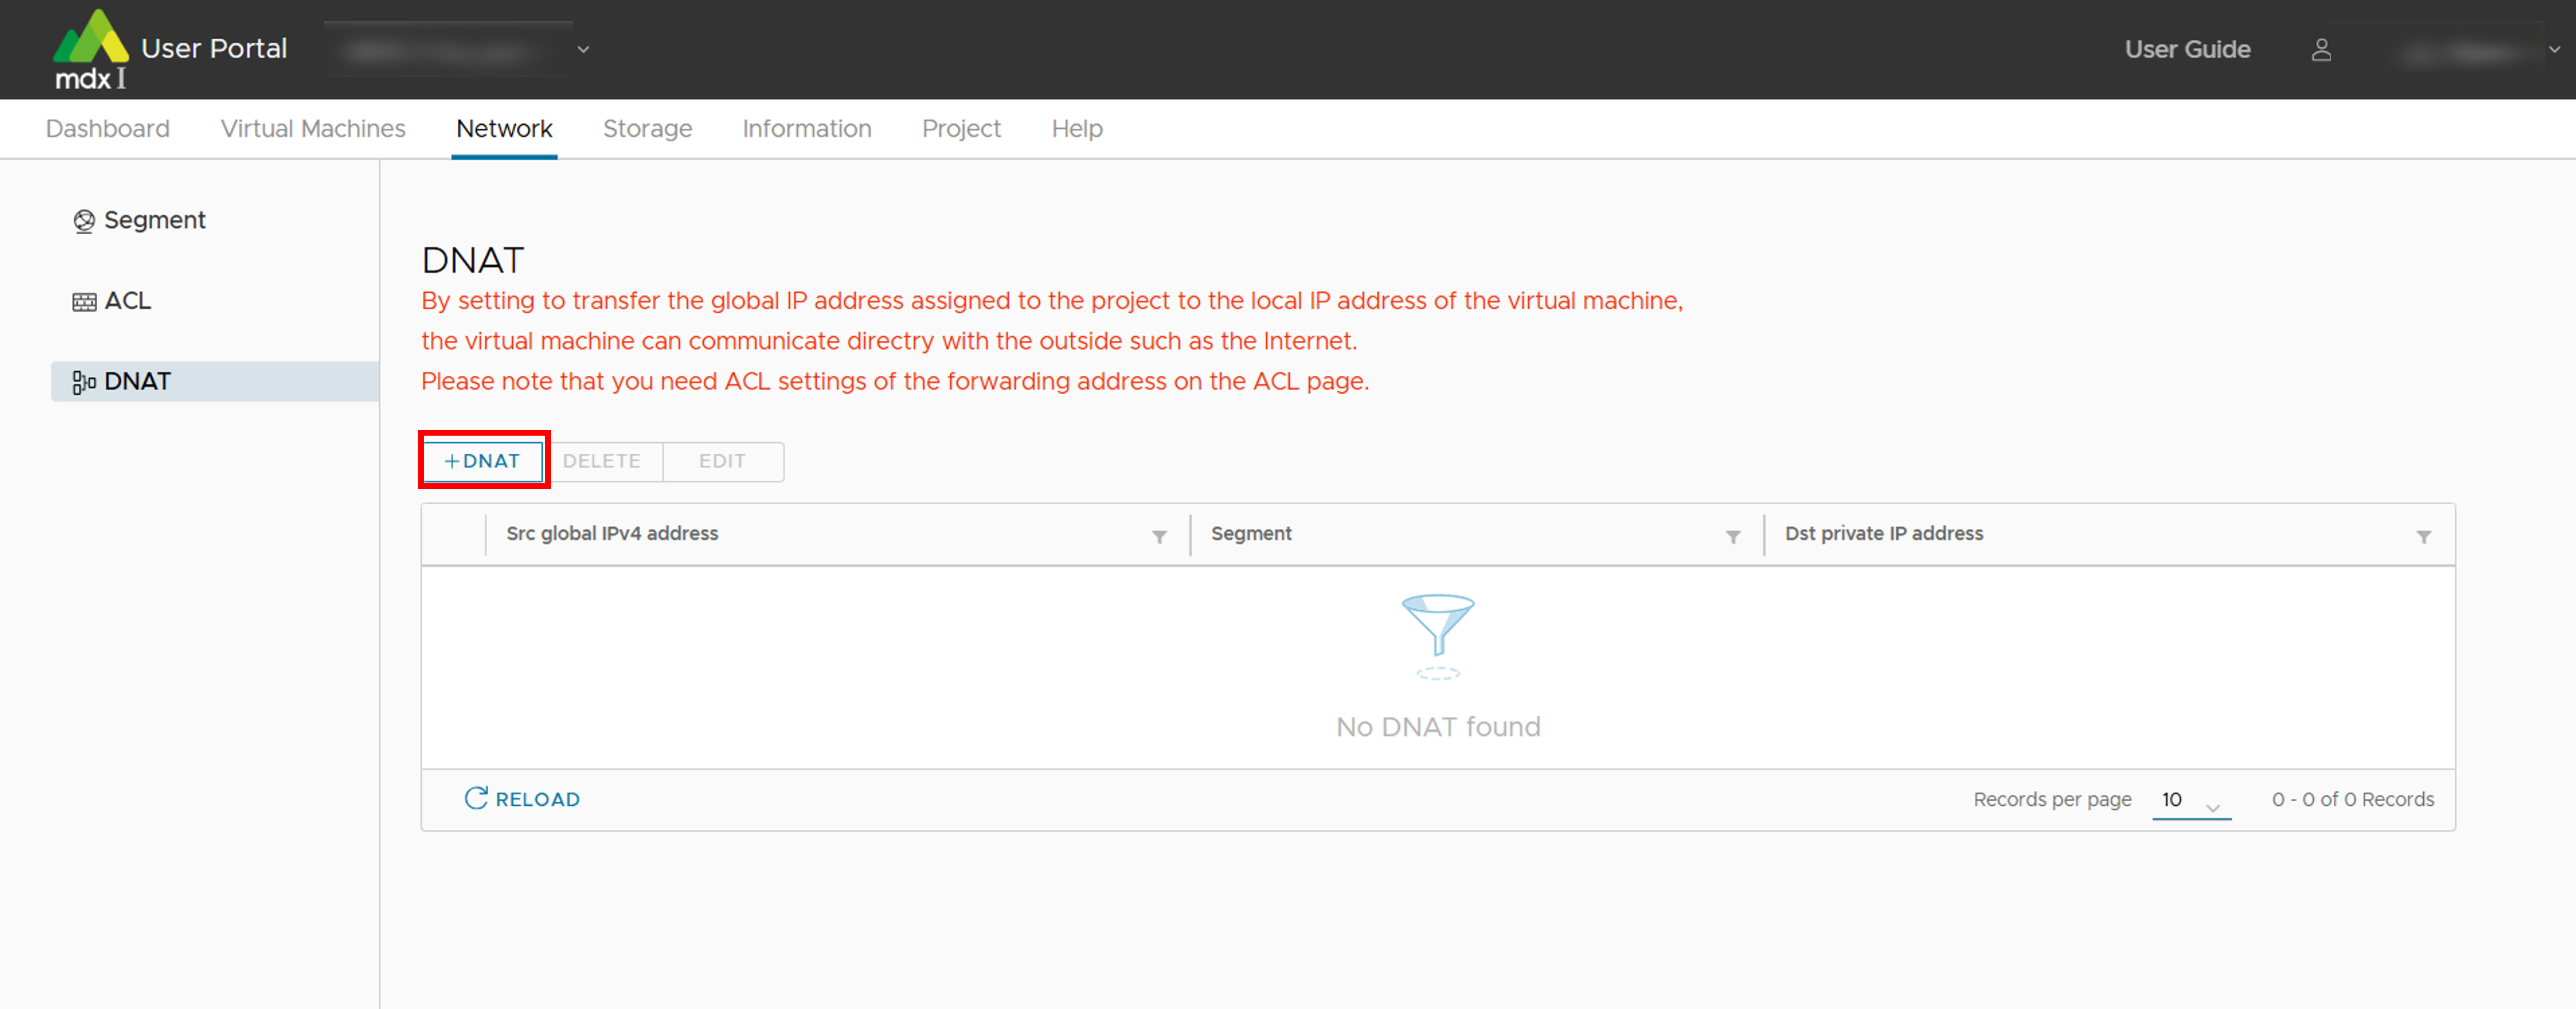This screenshot has width=2576, height=1009.
Task: Open the Records per page dropdown
Action: coord(2190,801)
